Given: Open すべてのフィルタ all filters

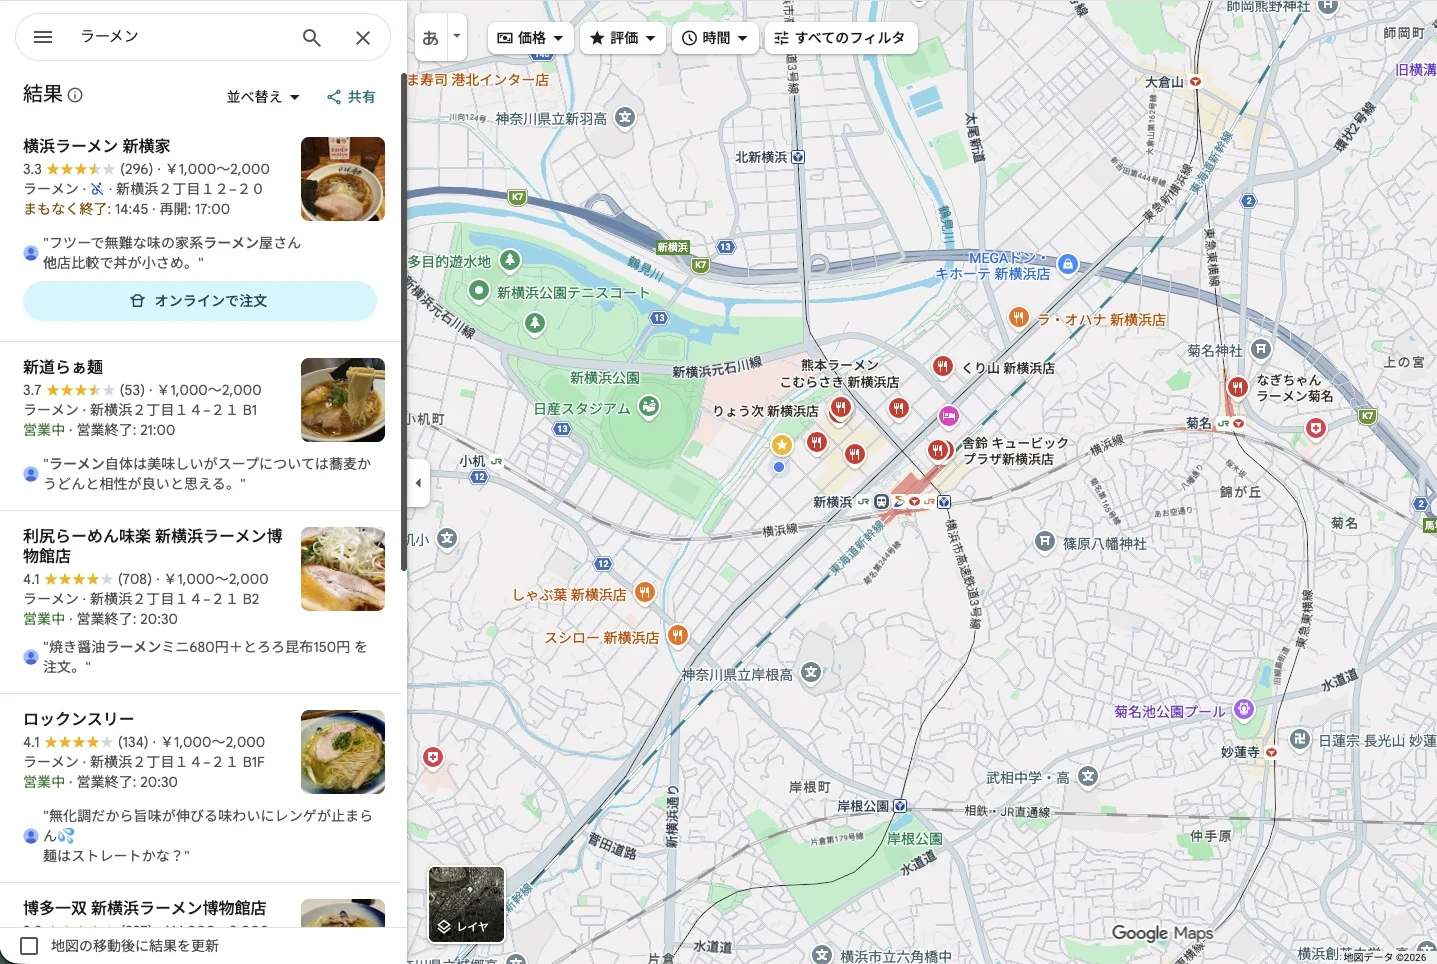Looking at the screenshot, I should point(841,38).
